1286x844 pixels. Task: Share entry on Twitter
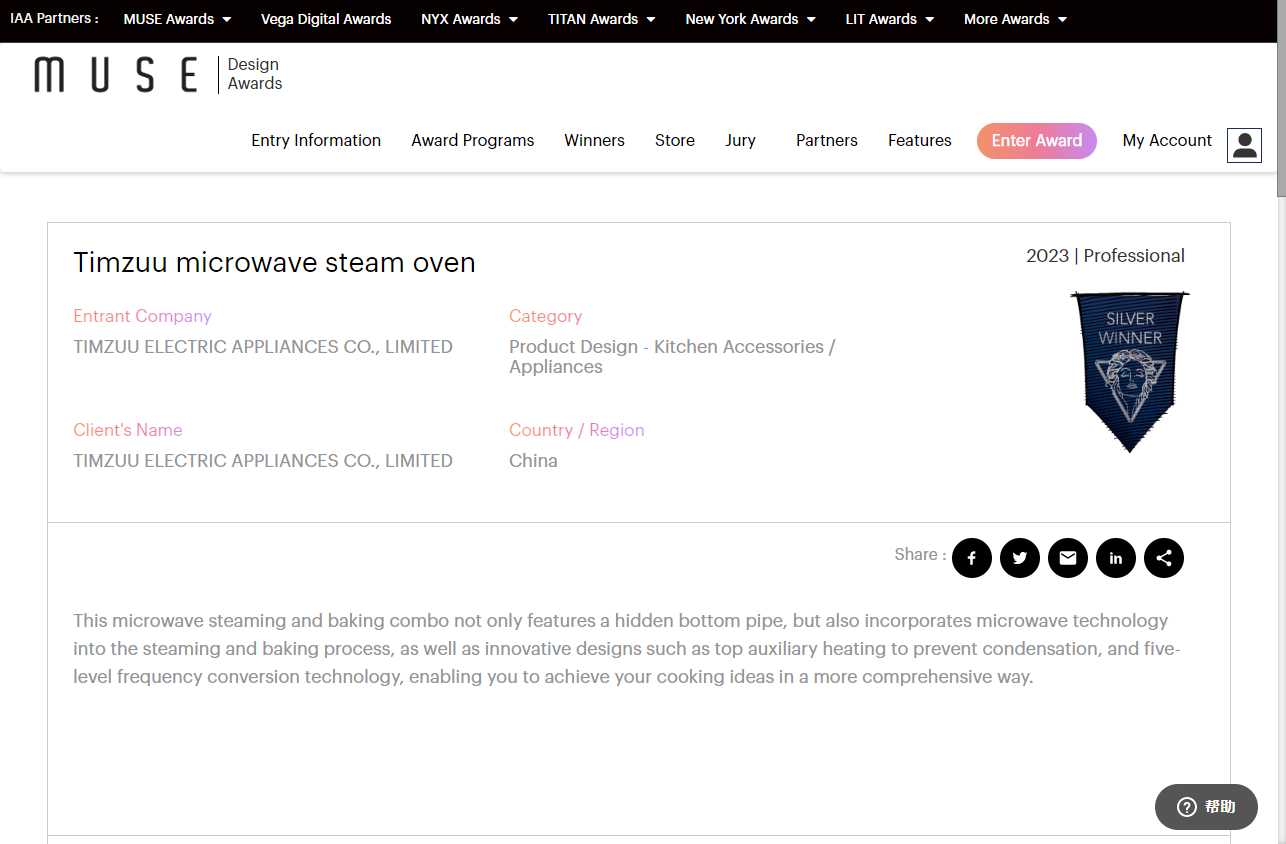1019,558
